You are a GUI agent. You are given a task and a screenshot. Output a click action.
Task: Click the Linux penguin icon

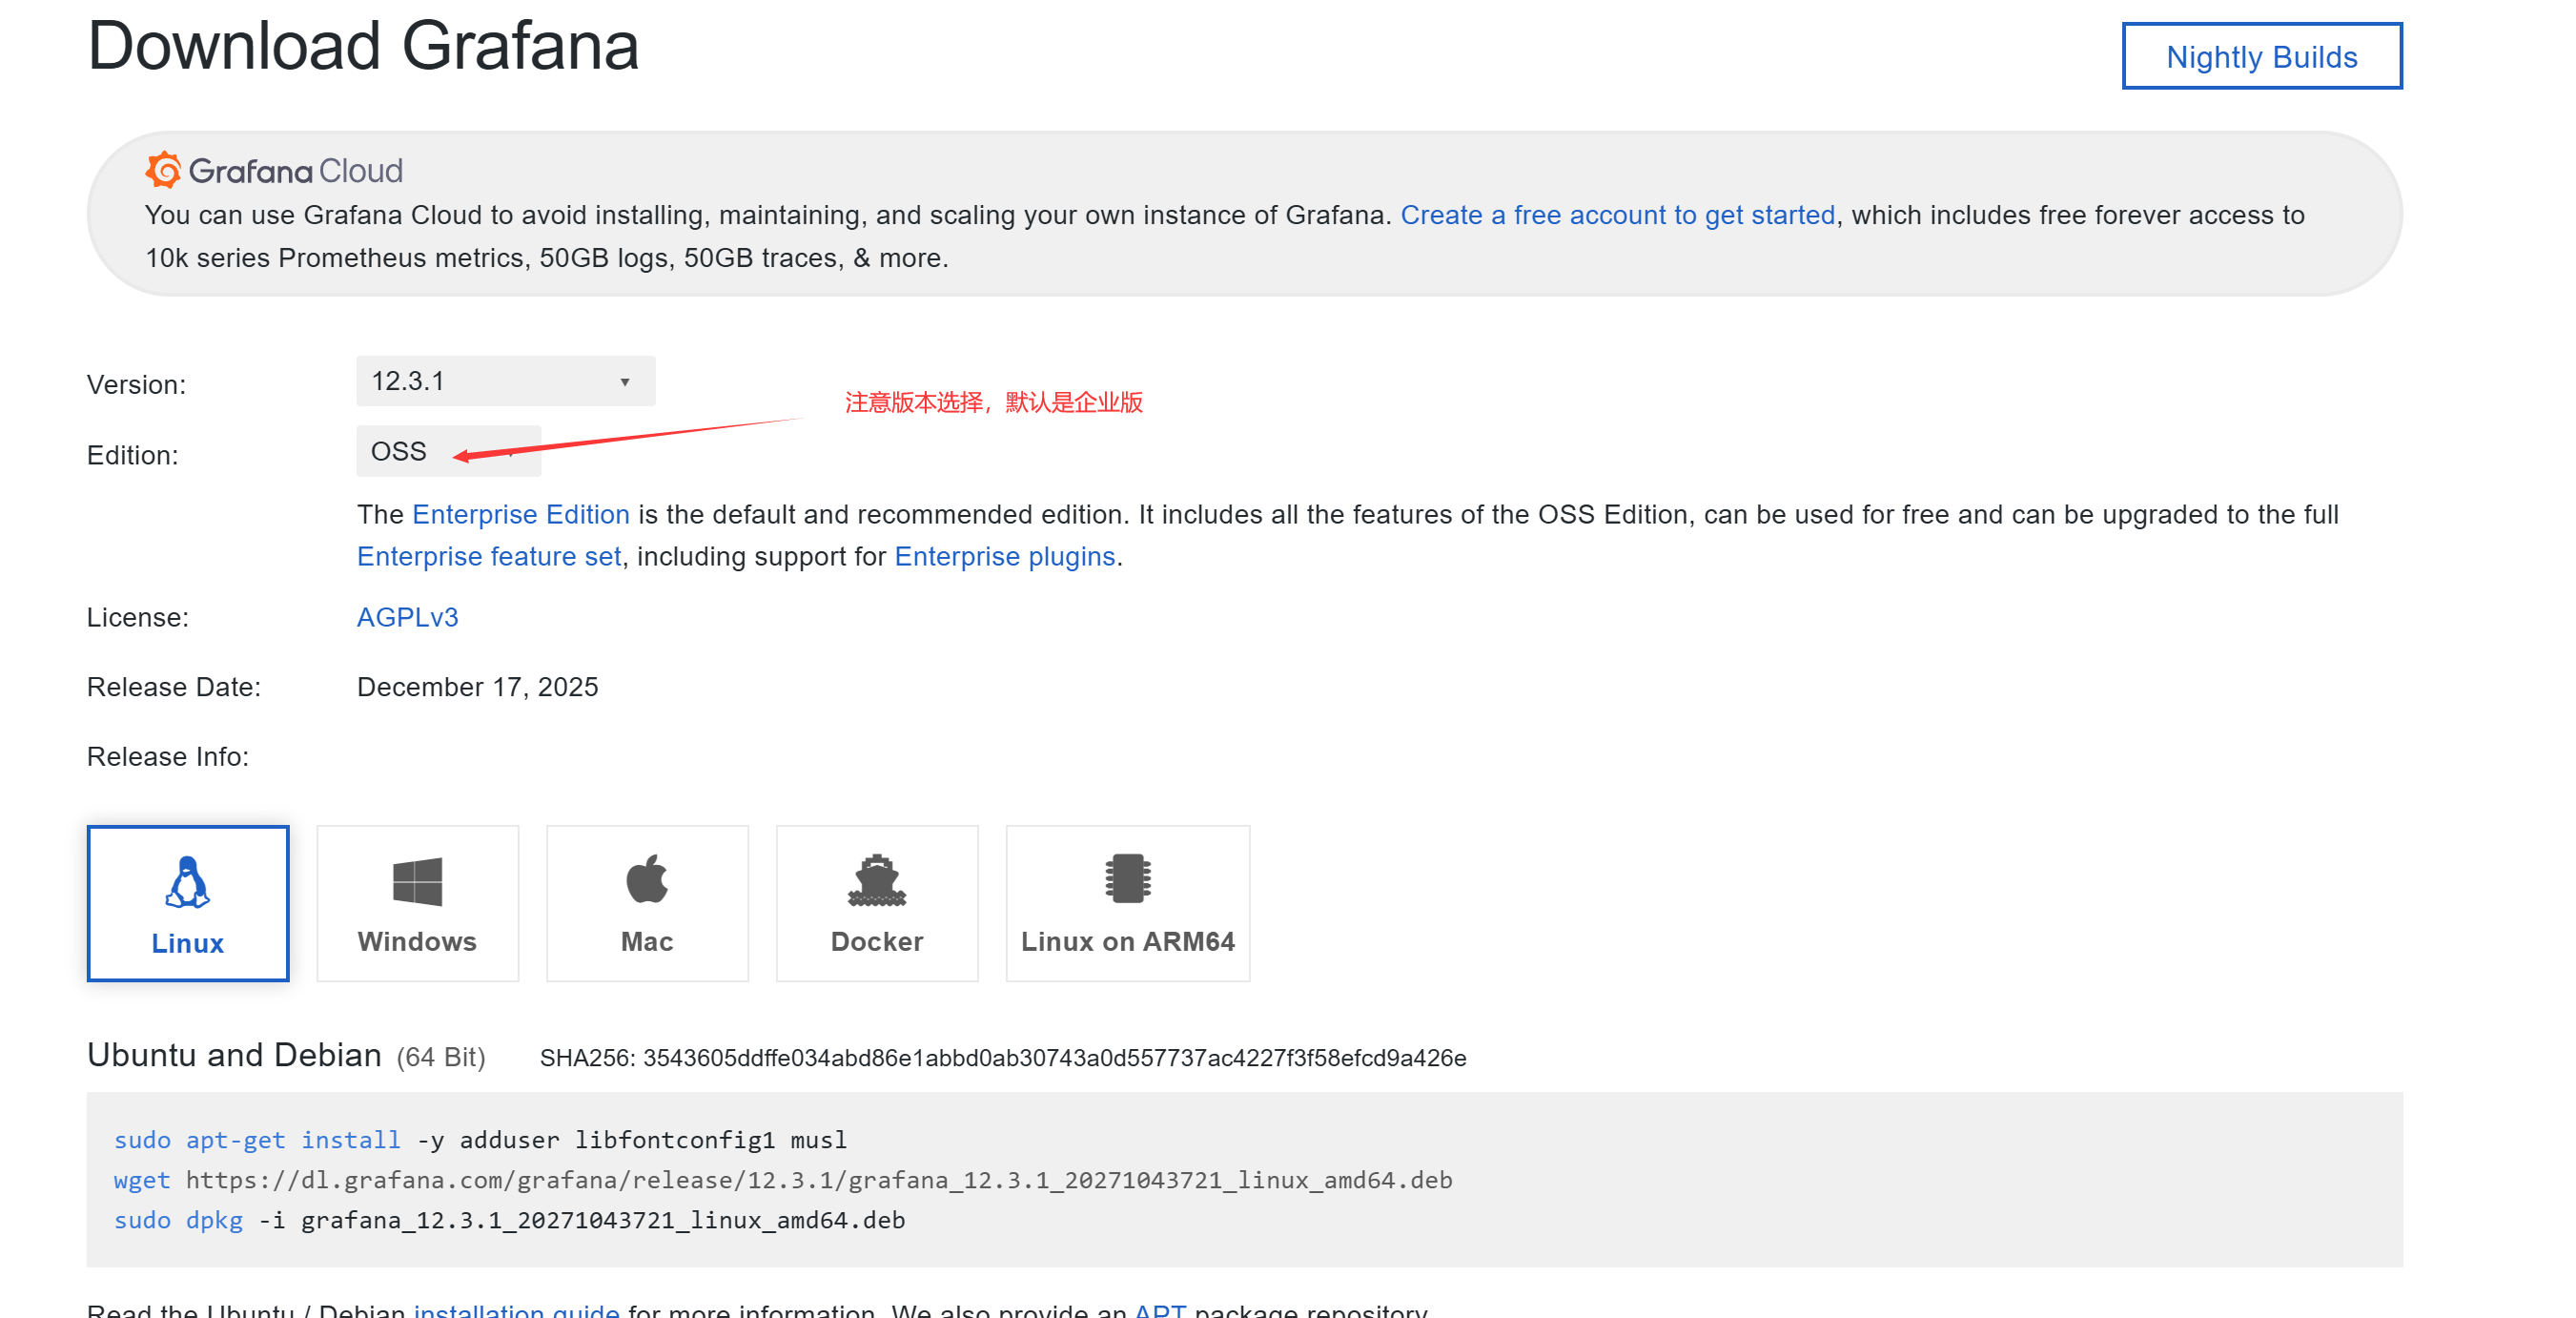point(187,881)
